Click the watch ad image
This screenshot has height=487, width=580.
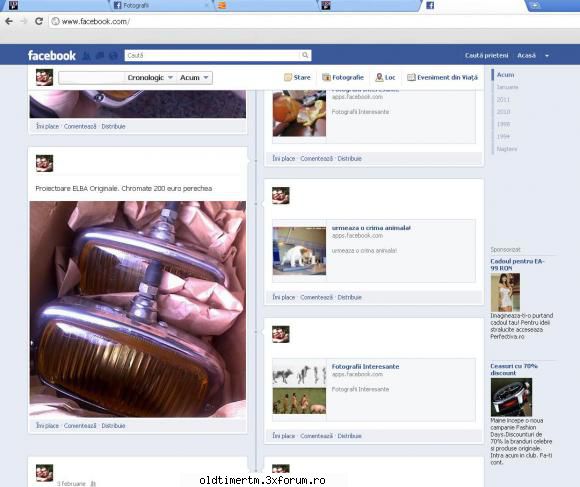511,397
